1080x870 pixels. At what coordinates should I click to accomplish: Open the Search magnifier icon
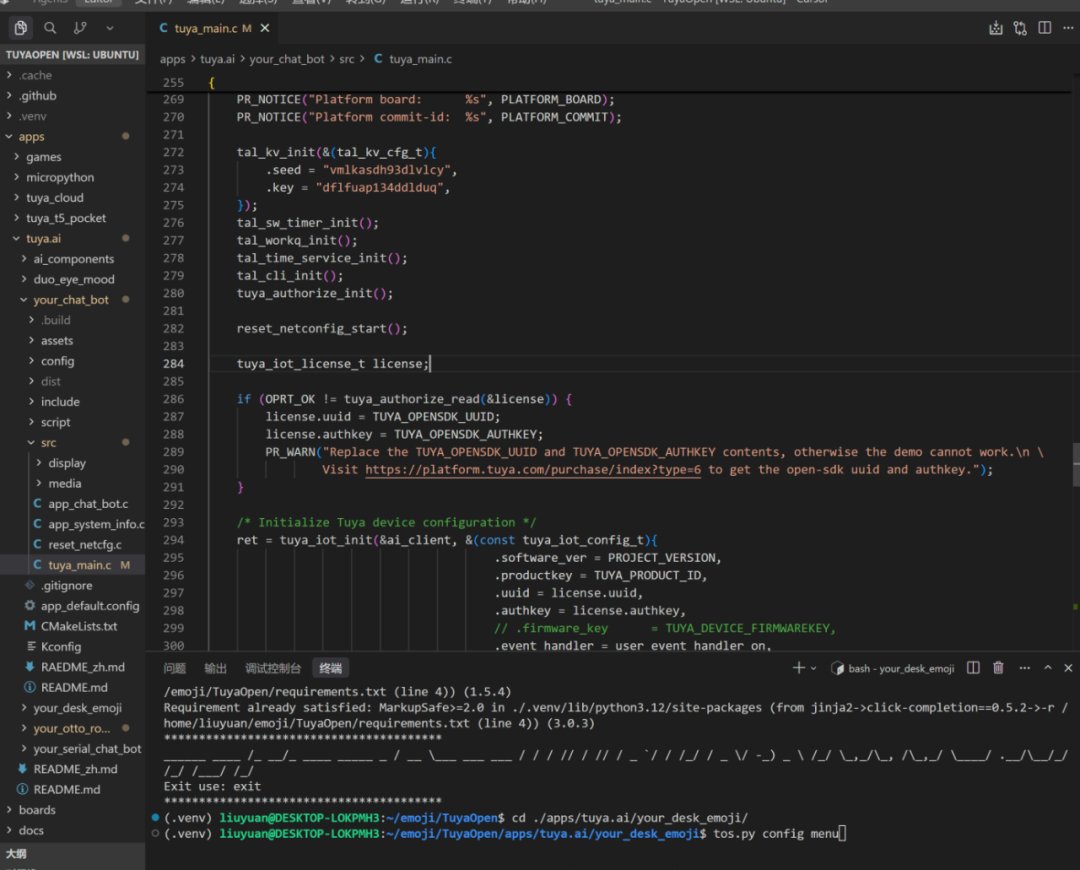click(50, 28)
